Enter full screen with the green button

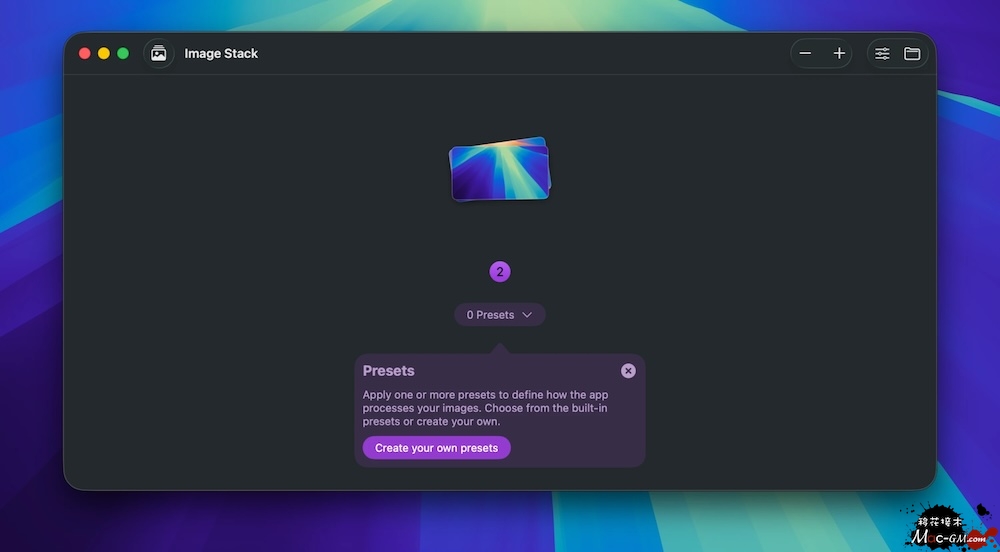[x=123, y=54]
